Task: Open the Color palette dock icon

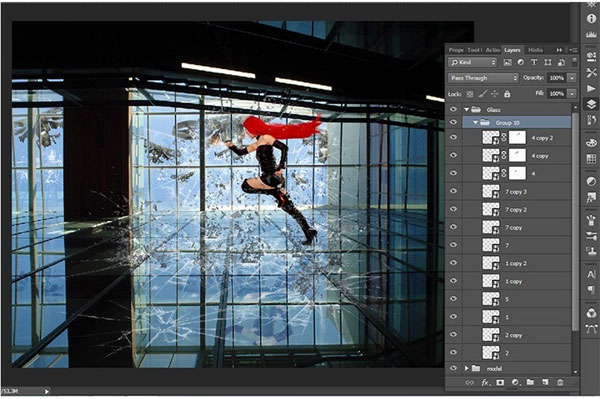Action: (591, 143)
